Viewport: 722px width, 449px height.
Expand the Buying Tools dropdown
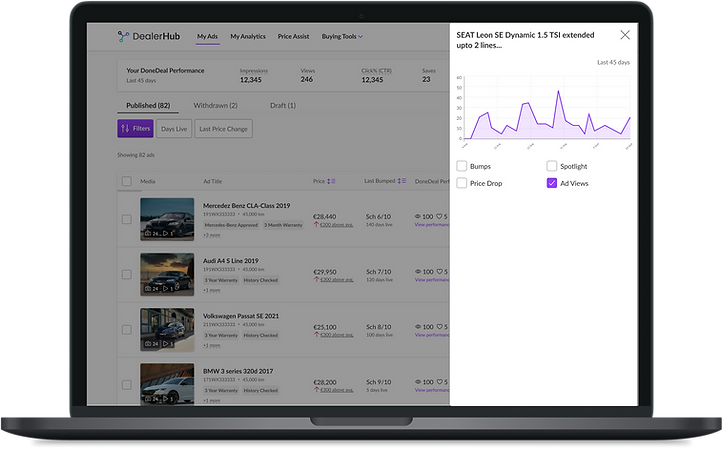(x=342, y=36)
